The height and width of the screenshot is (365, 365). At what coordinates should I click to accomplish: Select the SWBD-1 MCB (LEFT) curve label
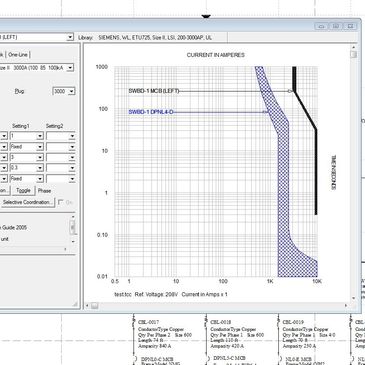154,91
